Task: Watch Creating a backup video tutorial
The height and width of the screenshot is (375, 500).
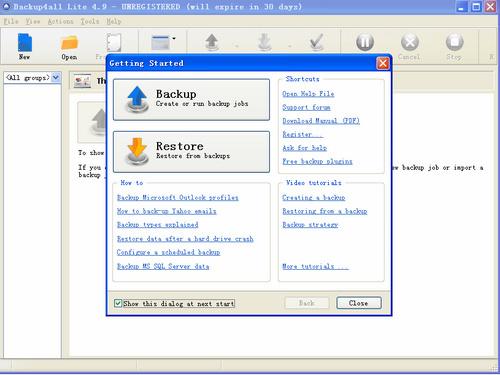Action: click(314, 197)
